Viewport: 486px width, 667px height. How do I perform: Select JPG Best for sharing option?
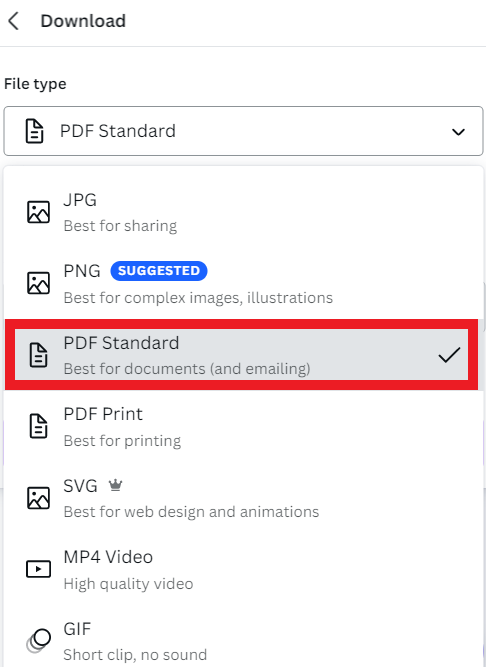(x=243, y=212)
